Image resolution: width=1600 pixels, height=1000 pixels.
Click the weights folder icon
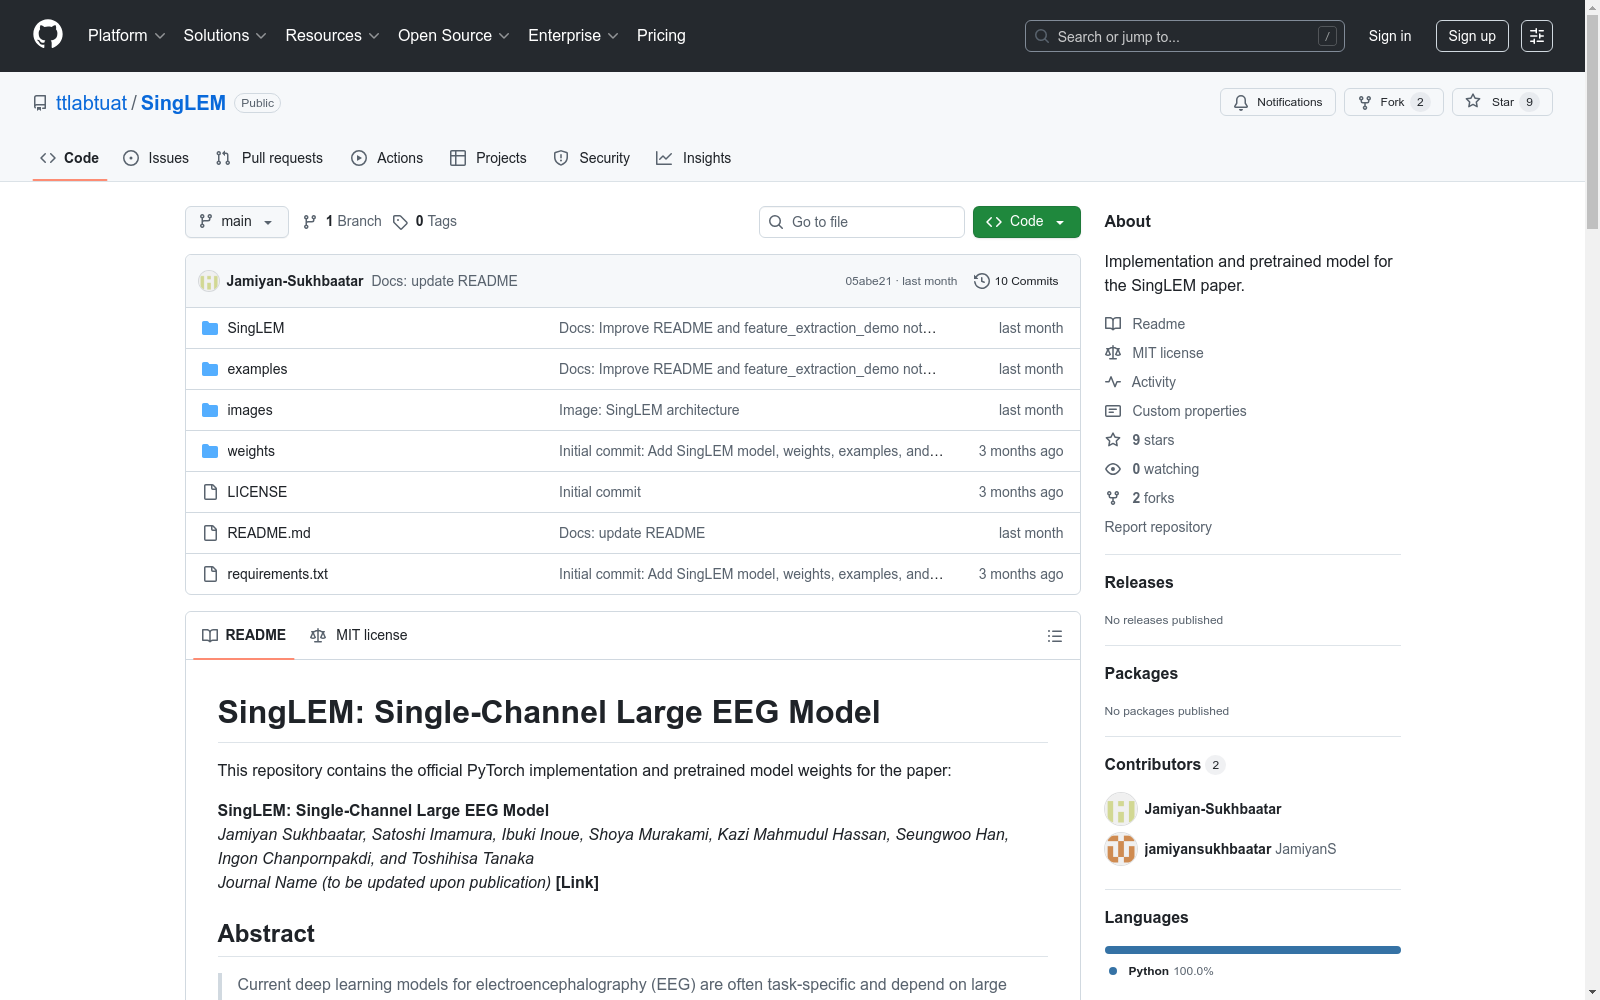click(x=210, y=451)
